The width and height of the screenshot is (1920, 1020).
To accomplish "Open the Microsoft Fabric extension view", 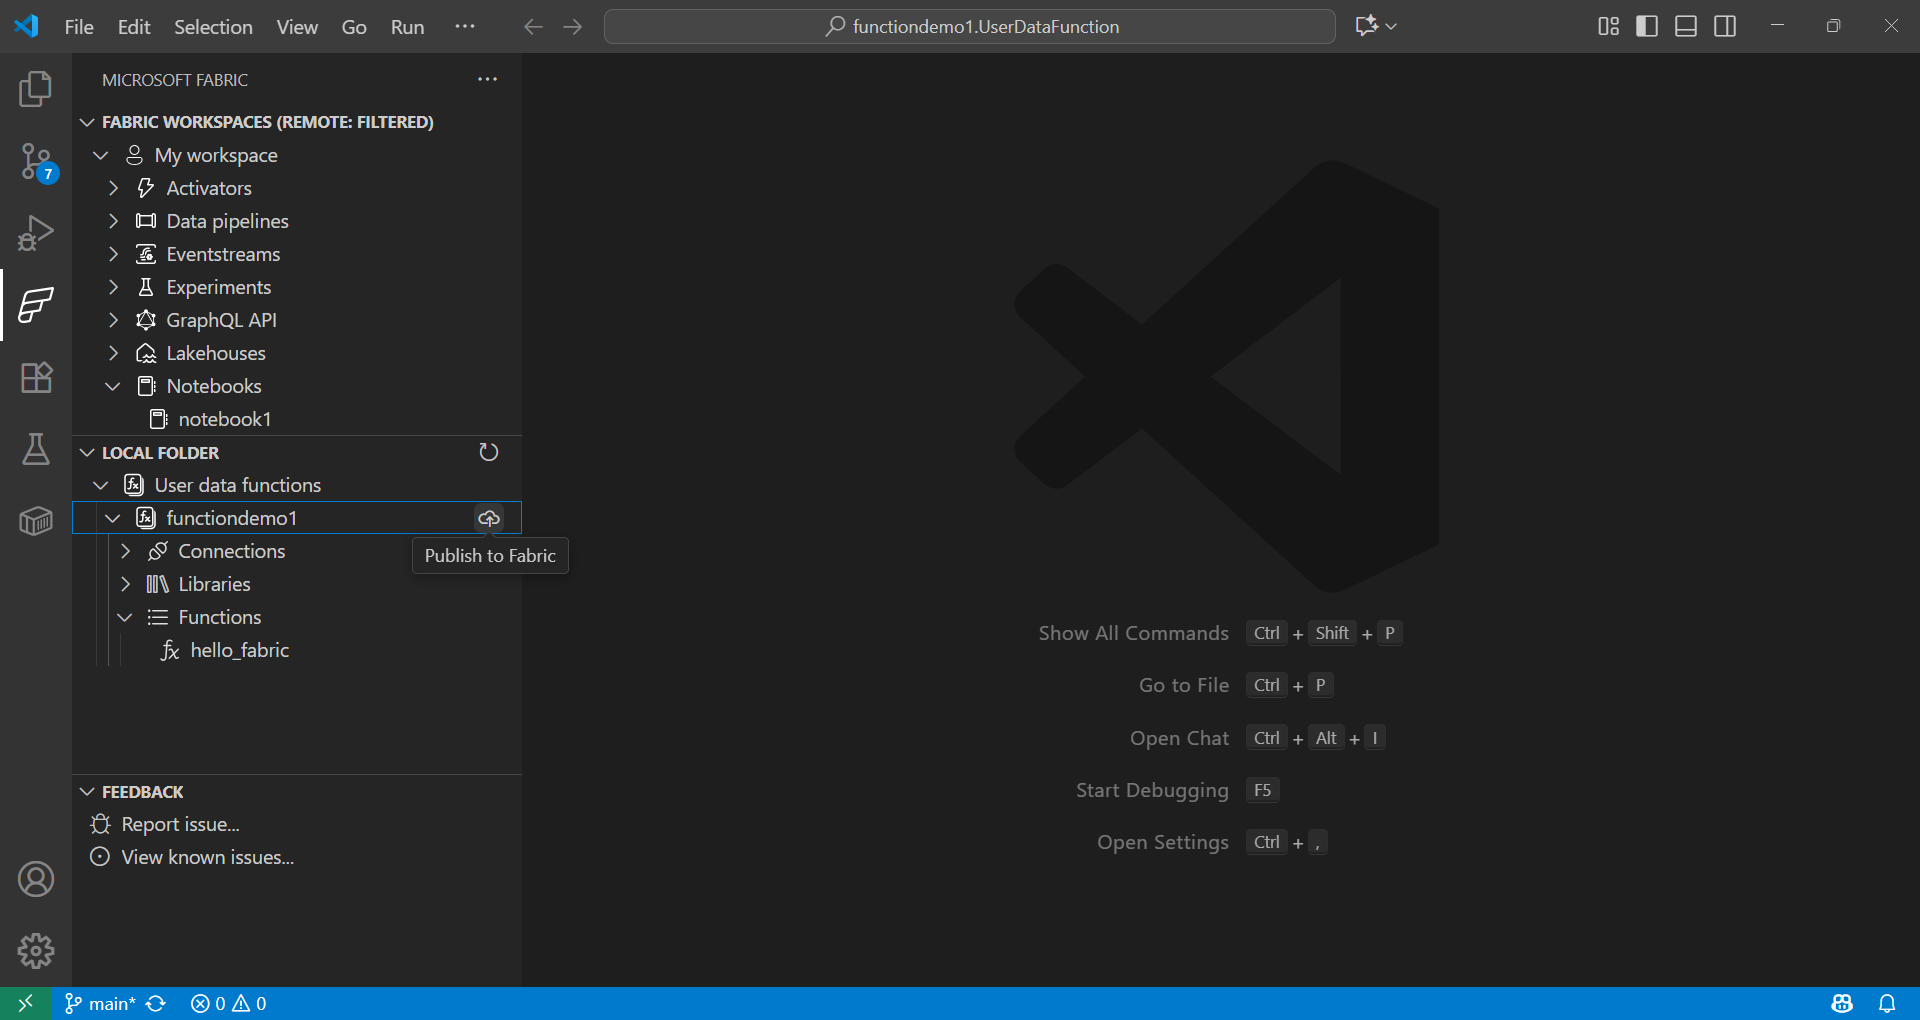I will click(36, 306).
